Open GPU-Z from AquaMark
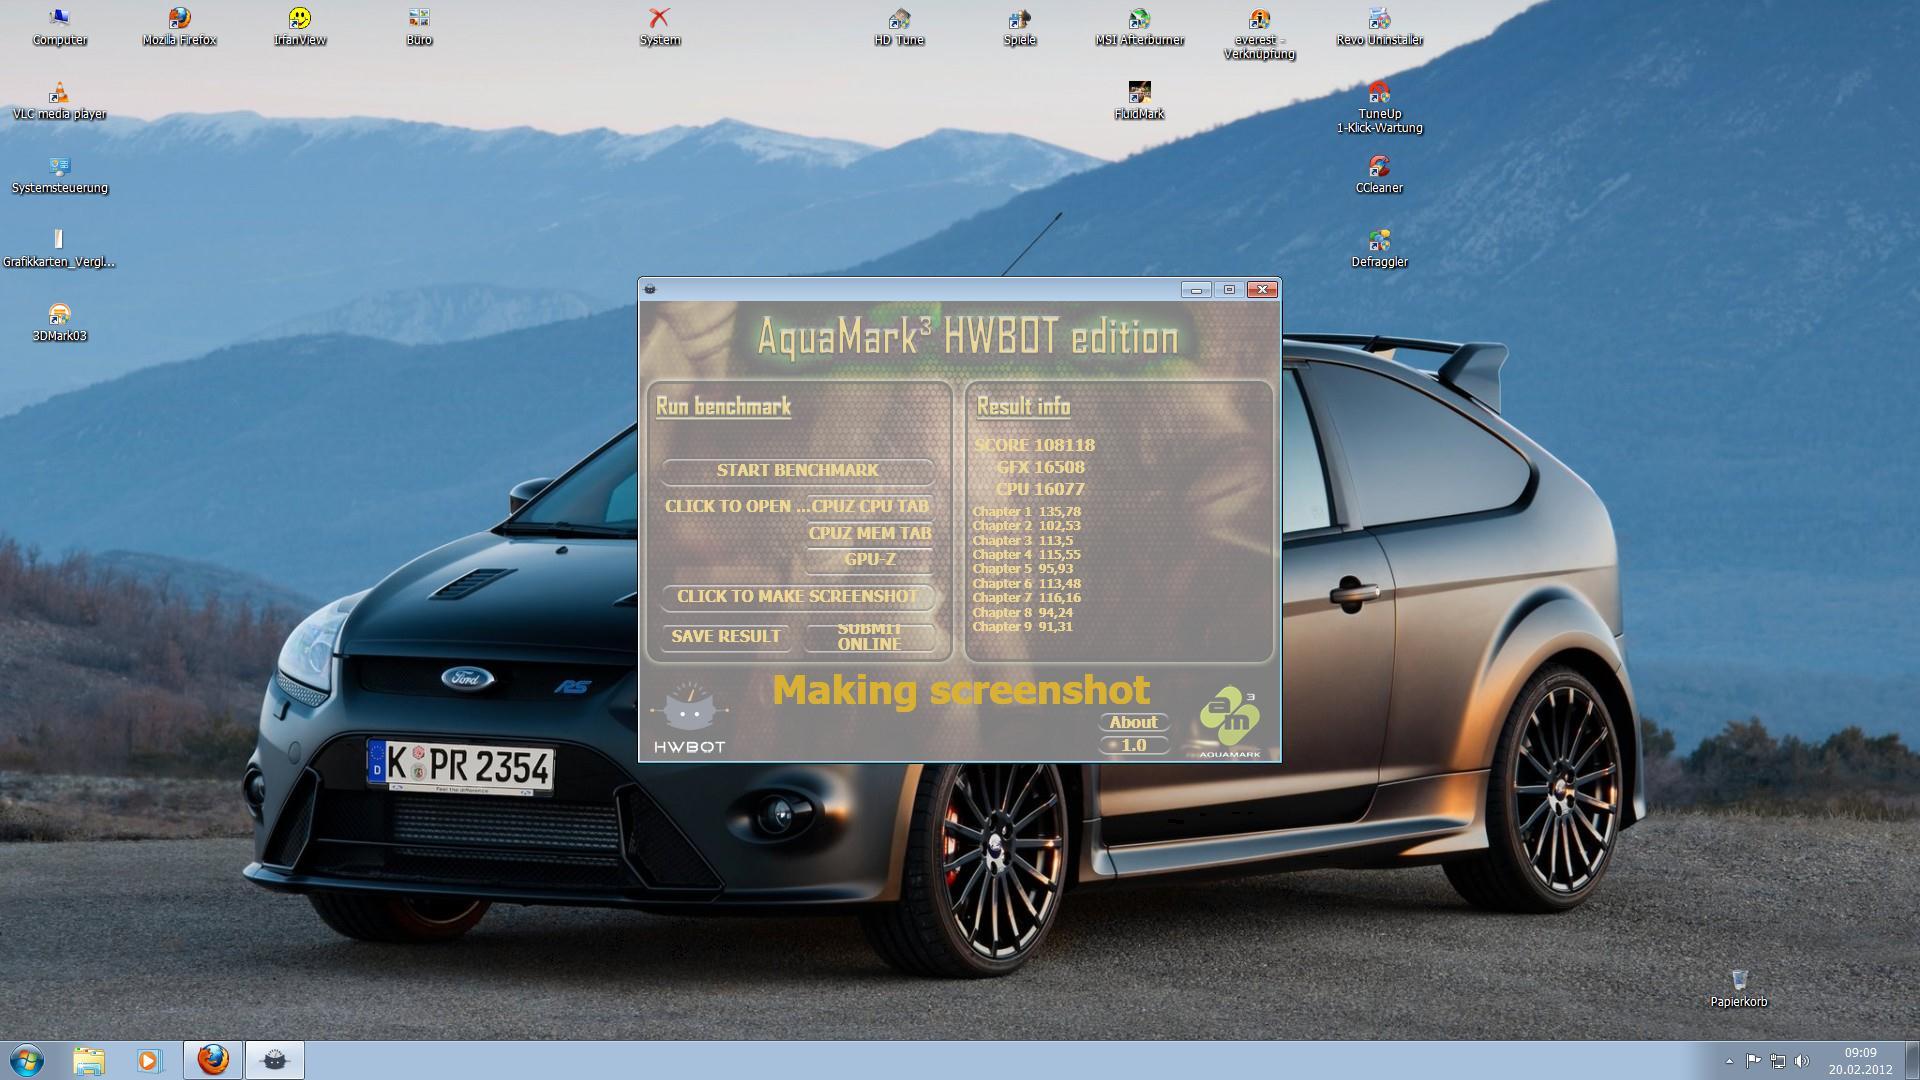Image resolution: width=1920 pixels, height=1080 pixels. (869, 559)
